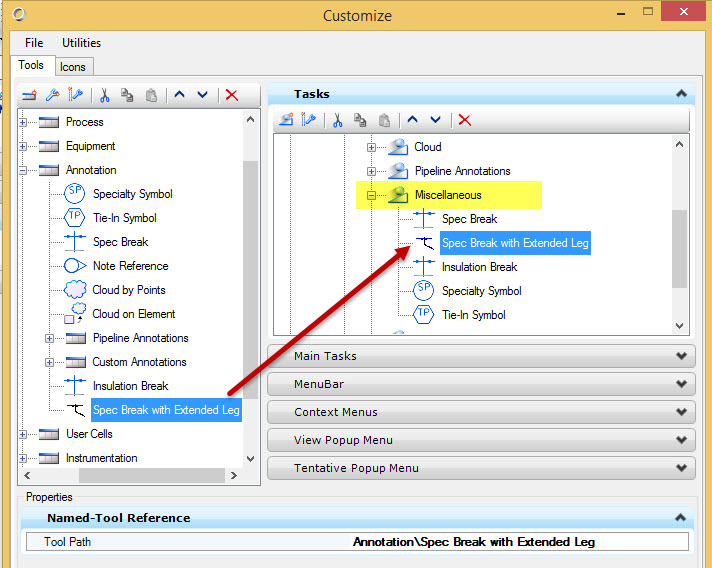Expand the Context Menus section
The image size is (712, 568).
pos(481,412)
